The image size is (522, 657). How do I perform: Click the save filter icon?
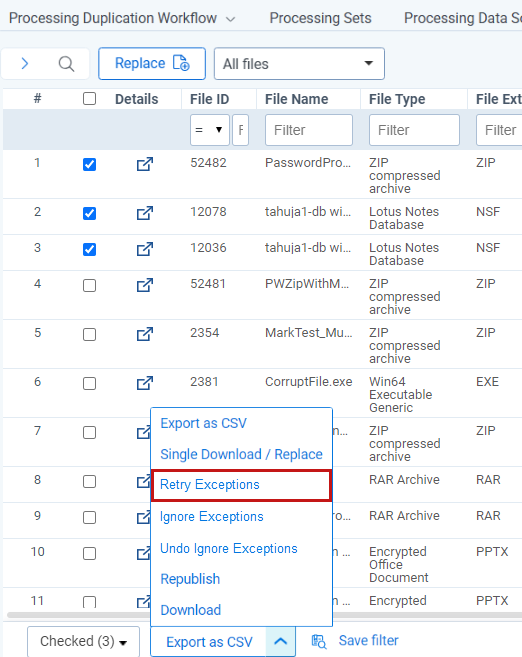coord(319,641)
